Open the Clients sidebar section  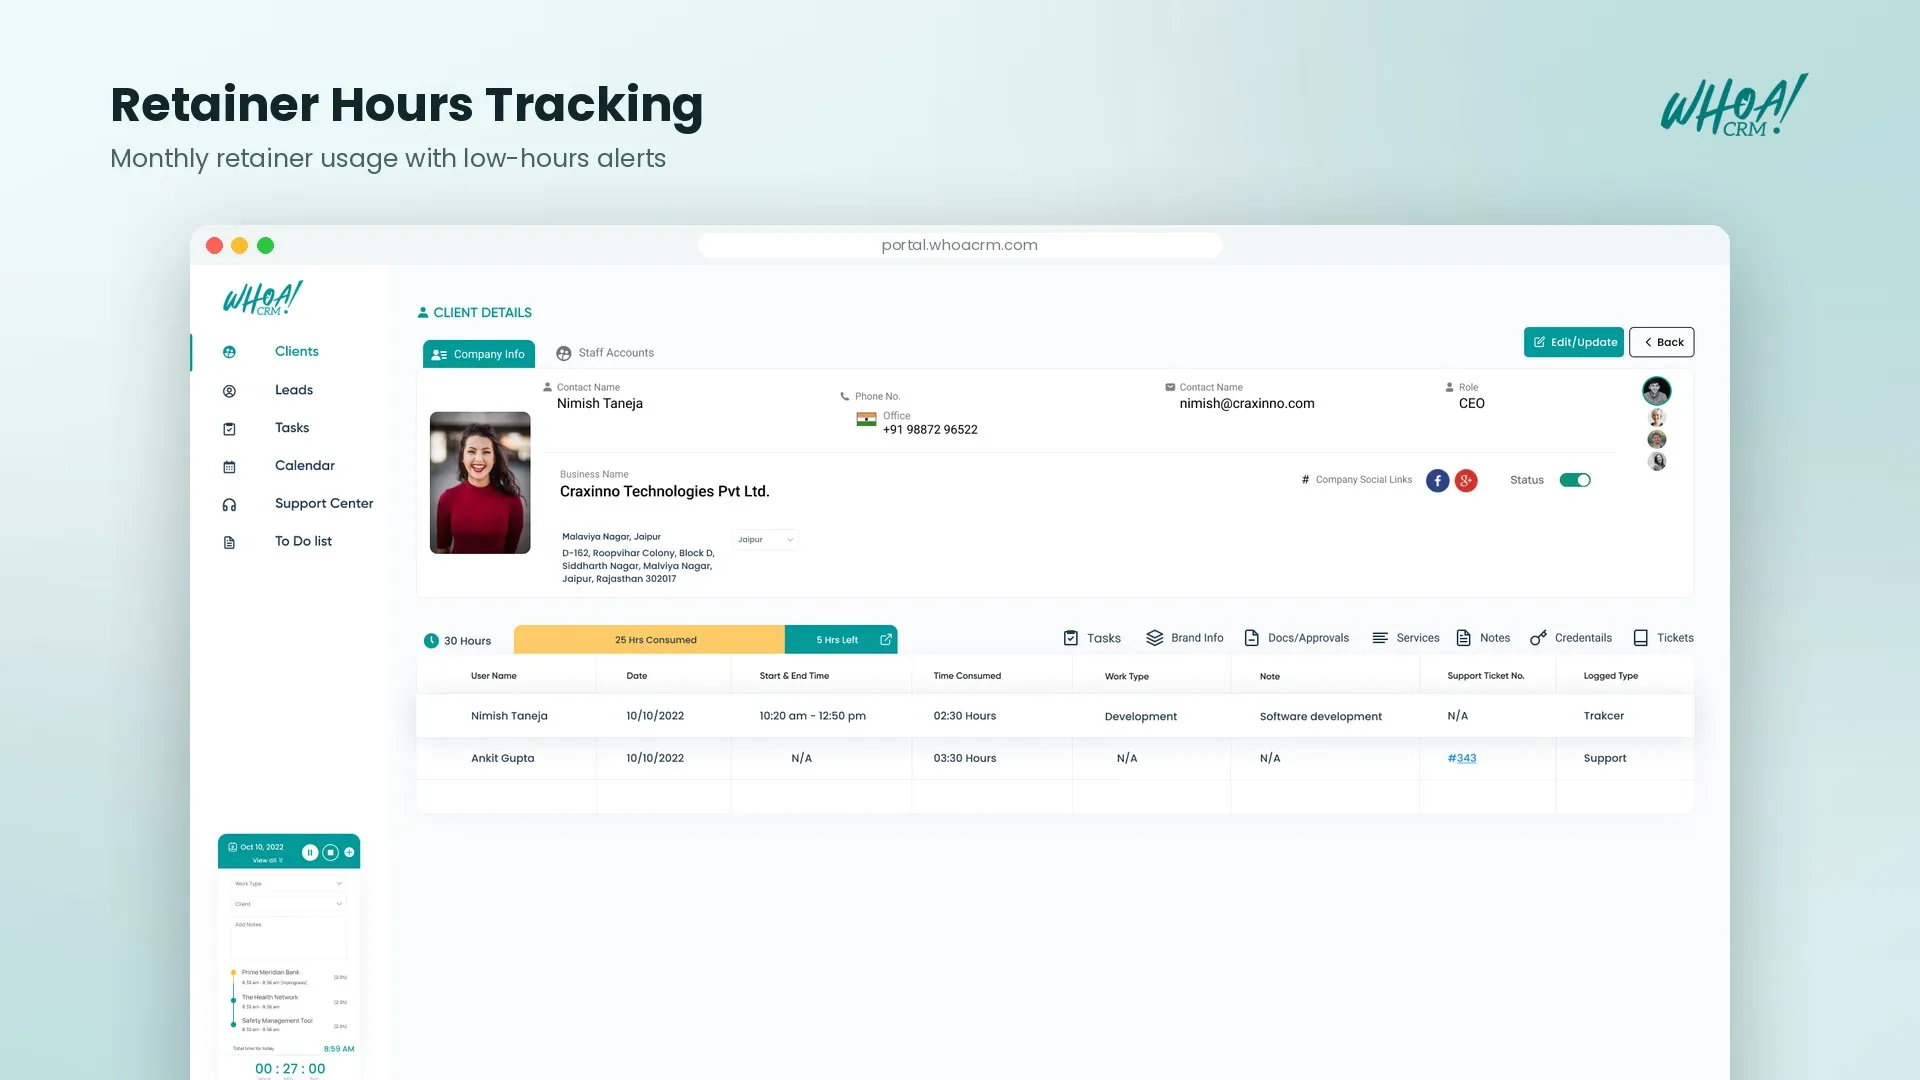[296, 351]
